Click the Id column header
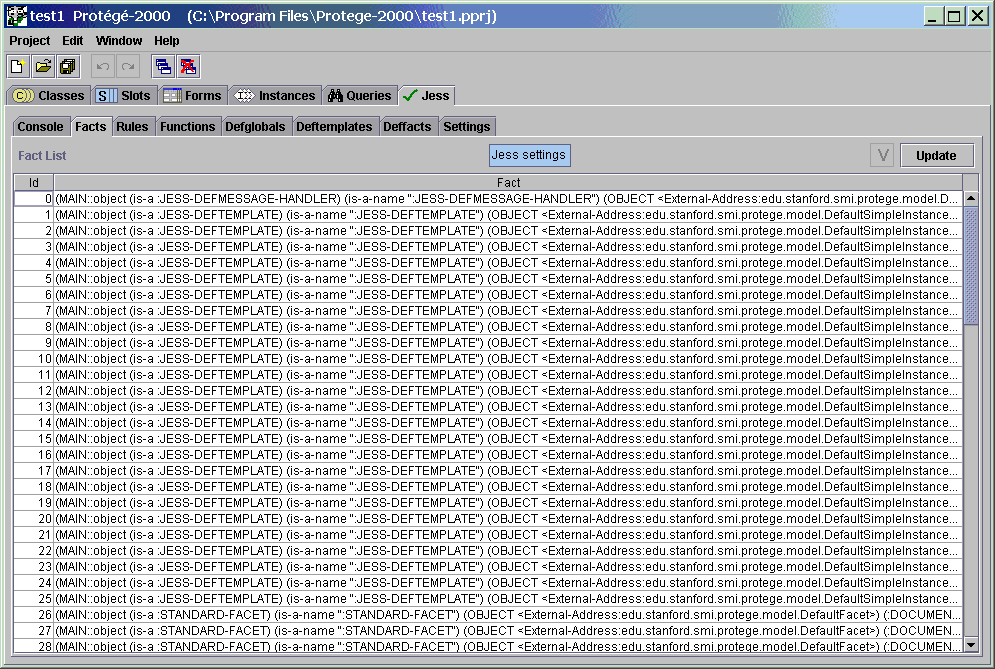Viewport: 995px width, 669px height. click(x=34, y=183)
